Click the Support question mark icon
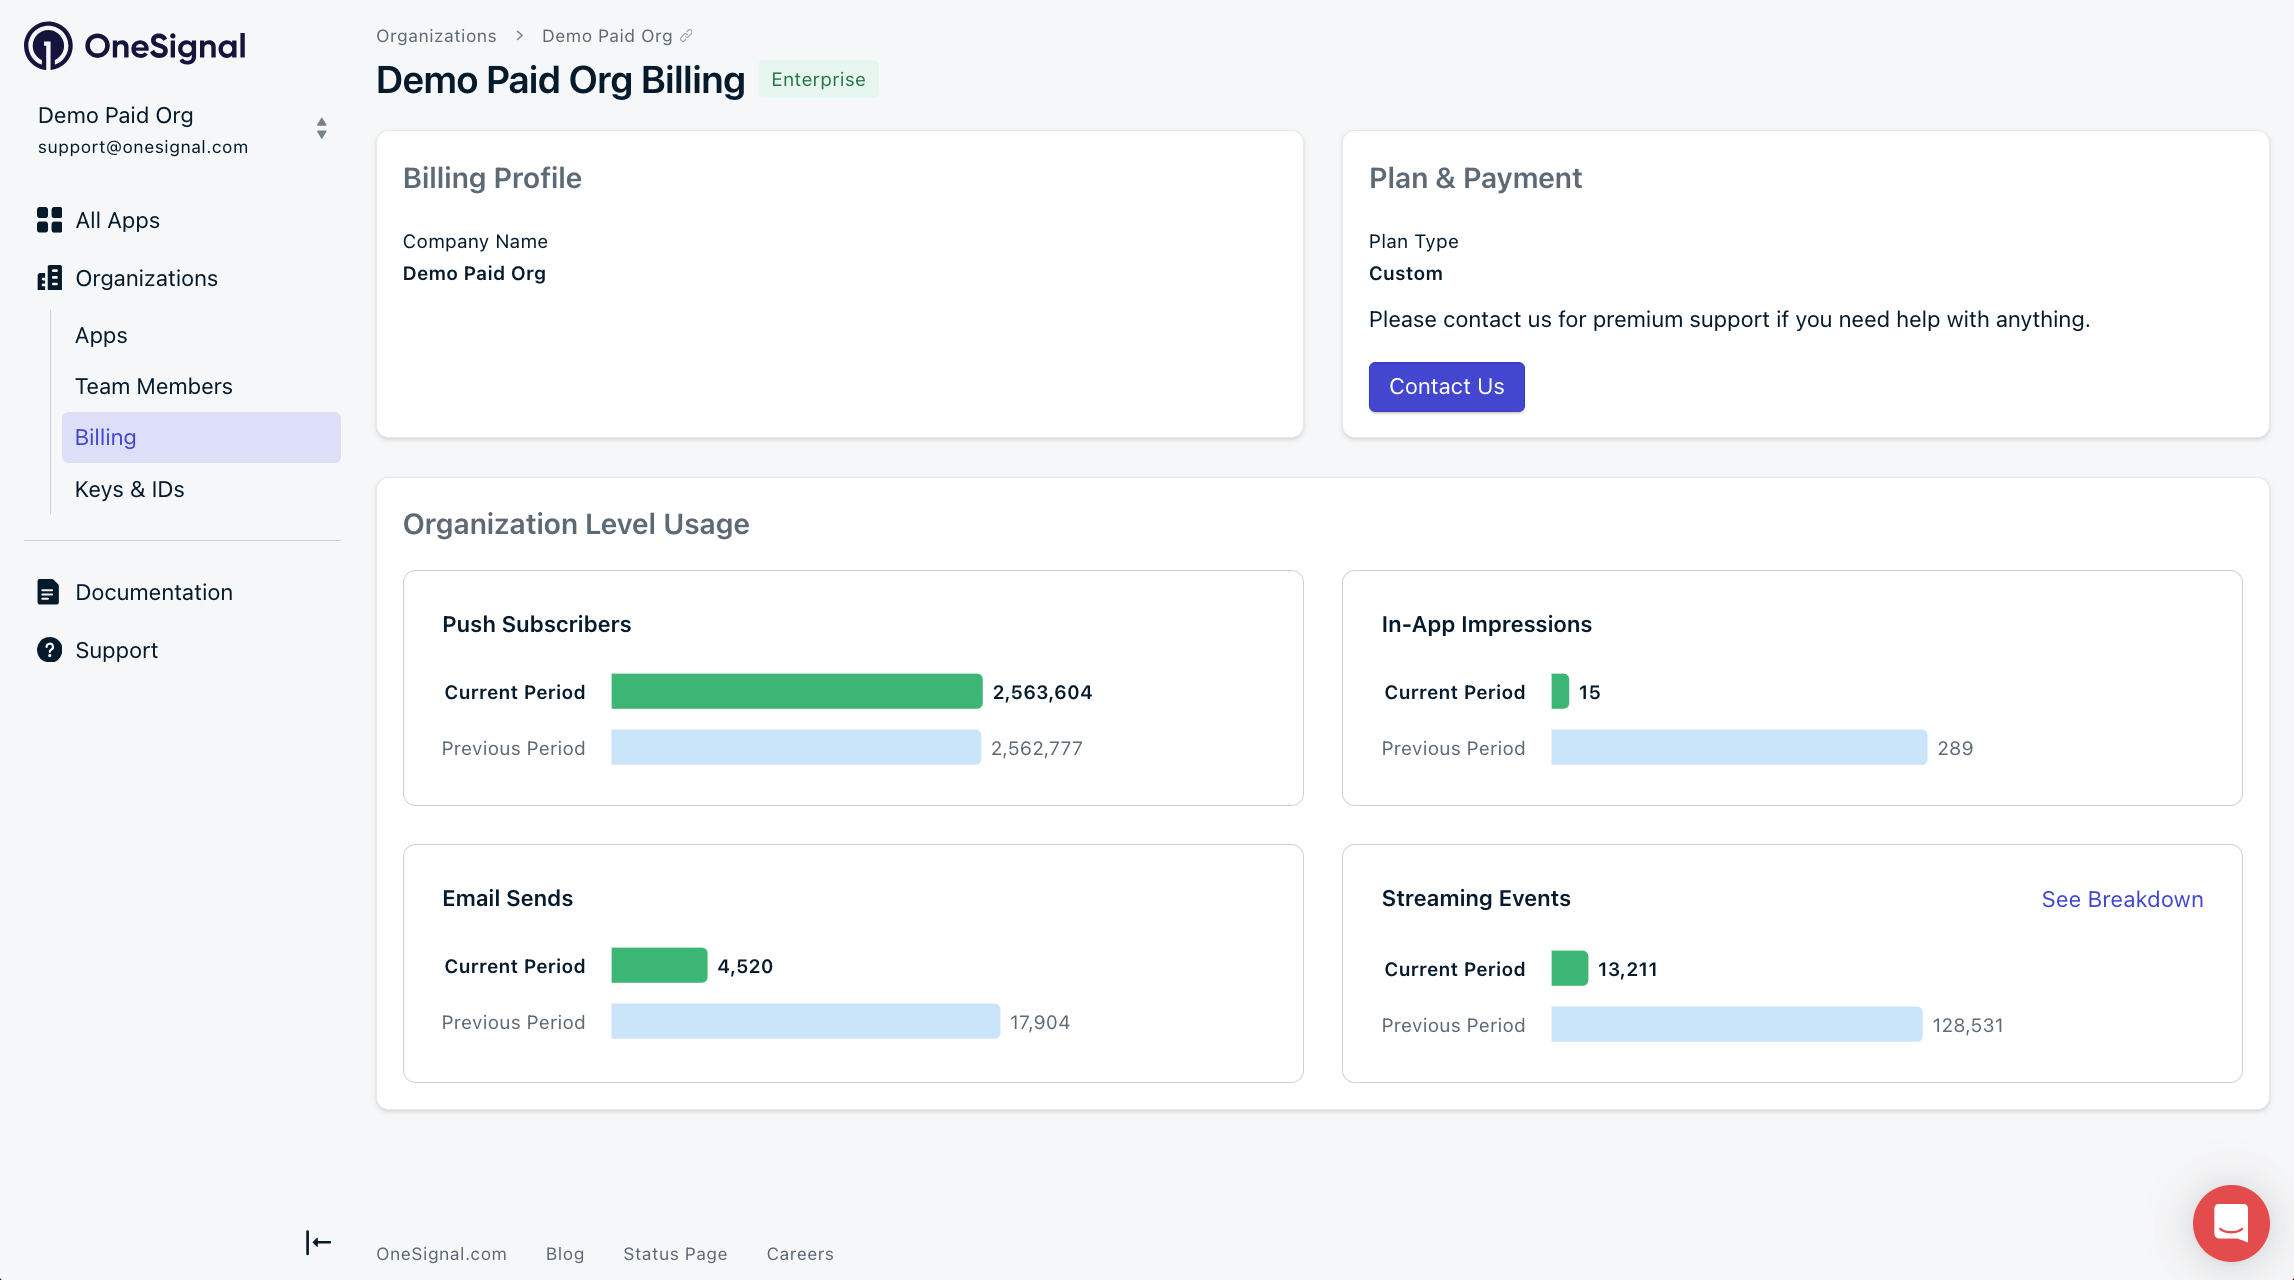 49,650
